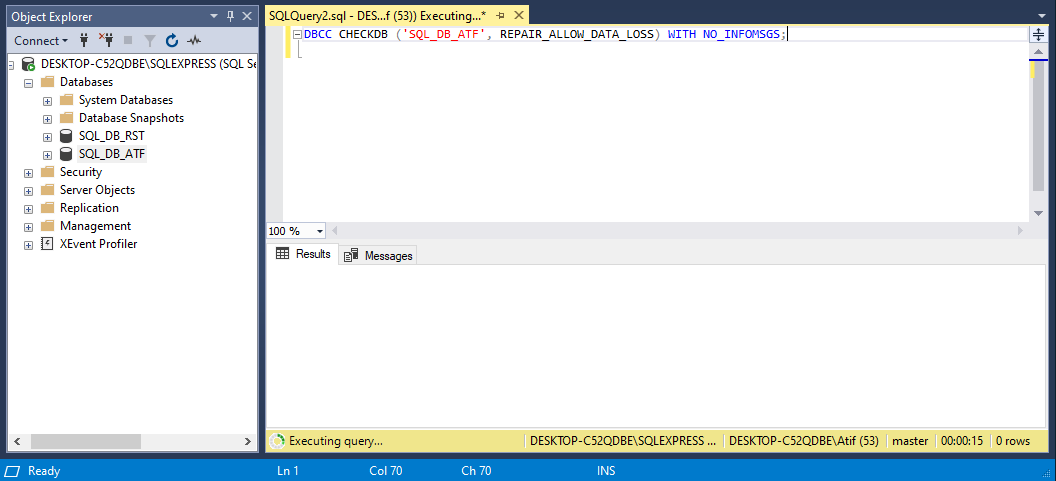Click the editor vertical scrollbar down arrow

[x=1038, y=213]
